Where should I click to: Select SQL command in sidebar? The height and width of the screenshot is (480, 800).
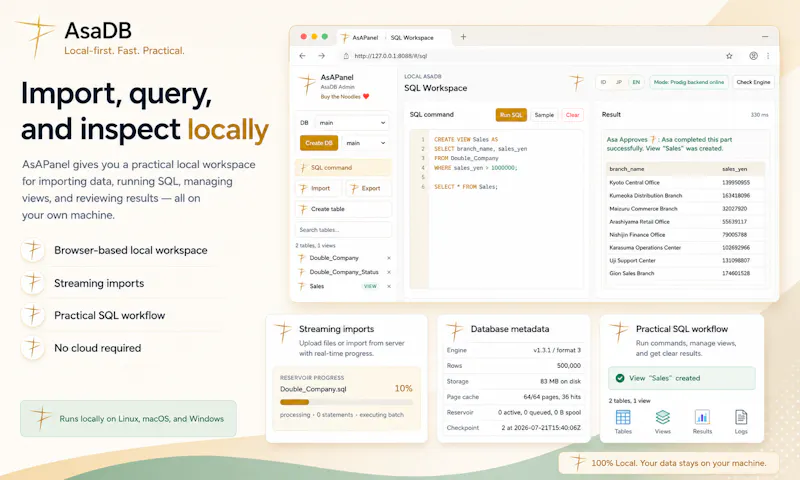point(343,168)
